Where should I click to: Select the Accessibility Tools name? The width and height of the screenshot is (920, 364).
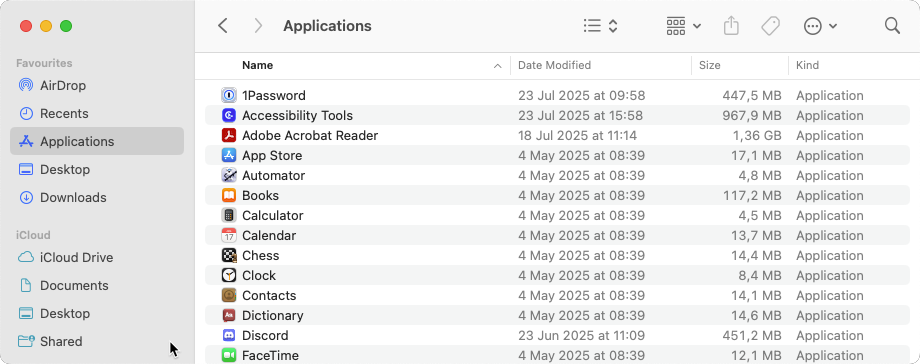pos(297,116)
